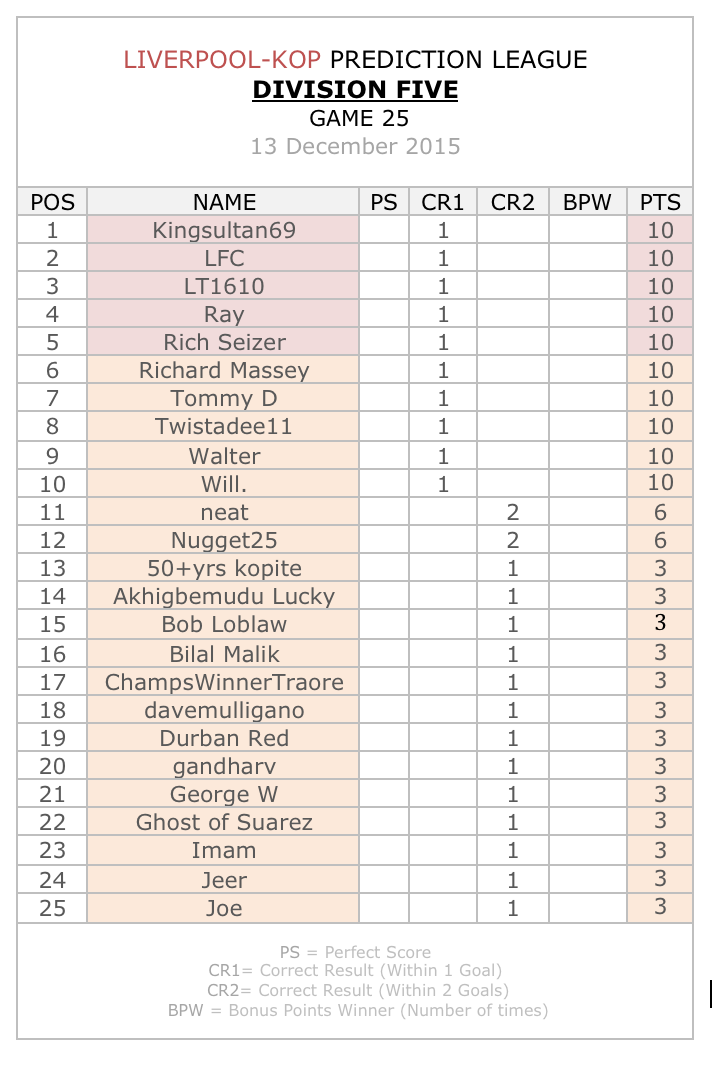This screenshot has width=712, height=1066.
Task: Click the NAME column header
Action: [224, 202]
